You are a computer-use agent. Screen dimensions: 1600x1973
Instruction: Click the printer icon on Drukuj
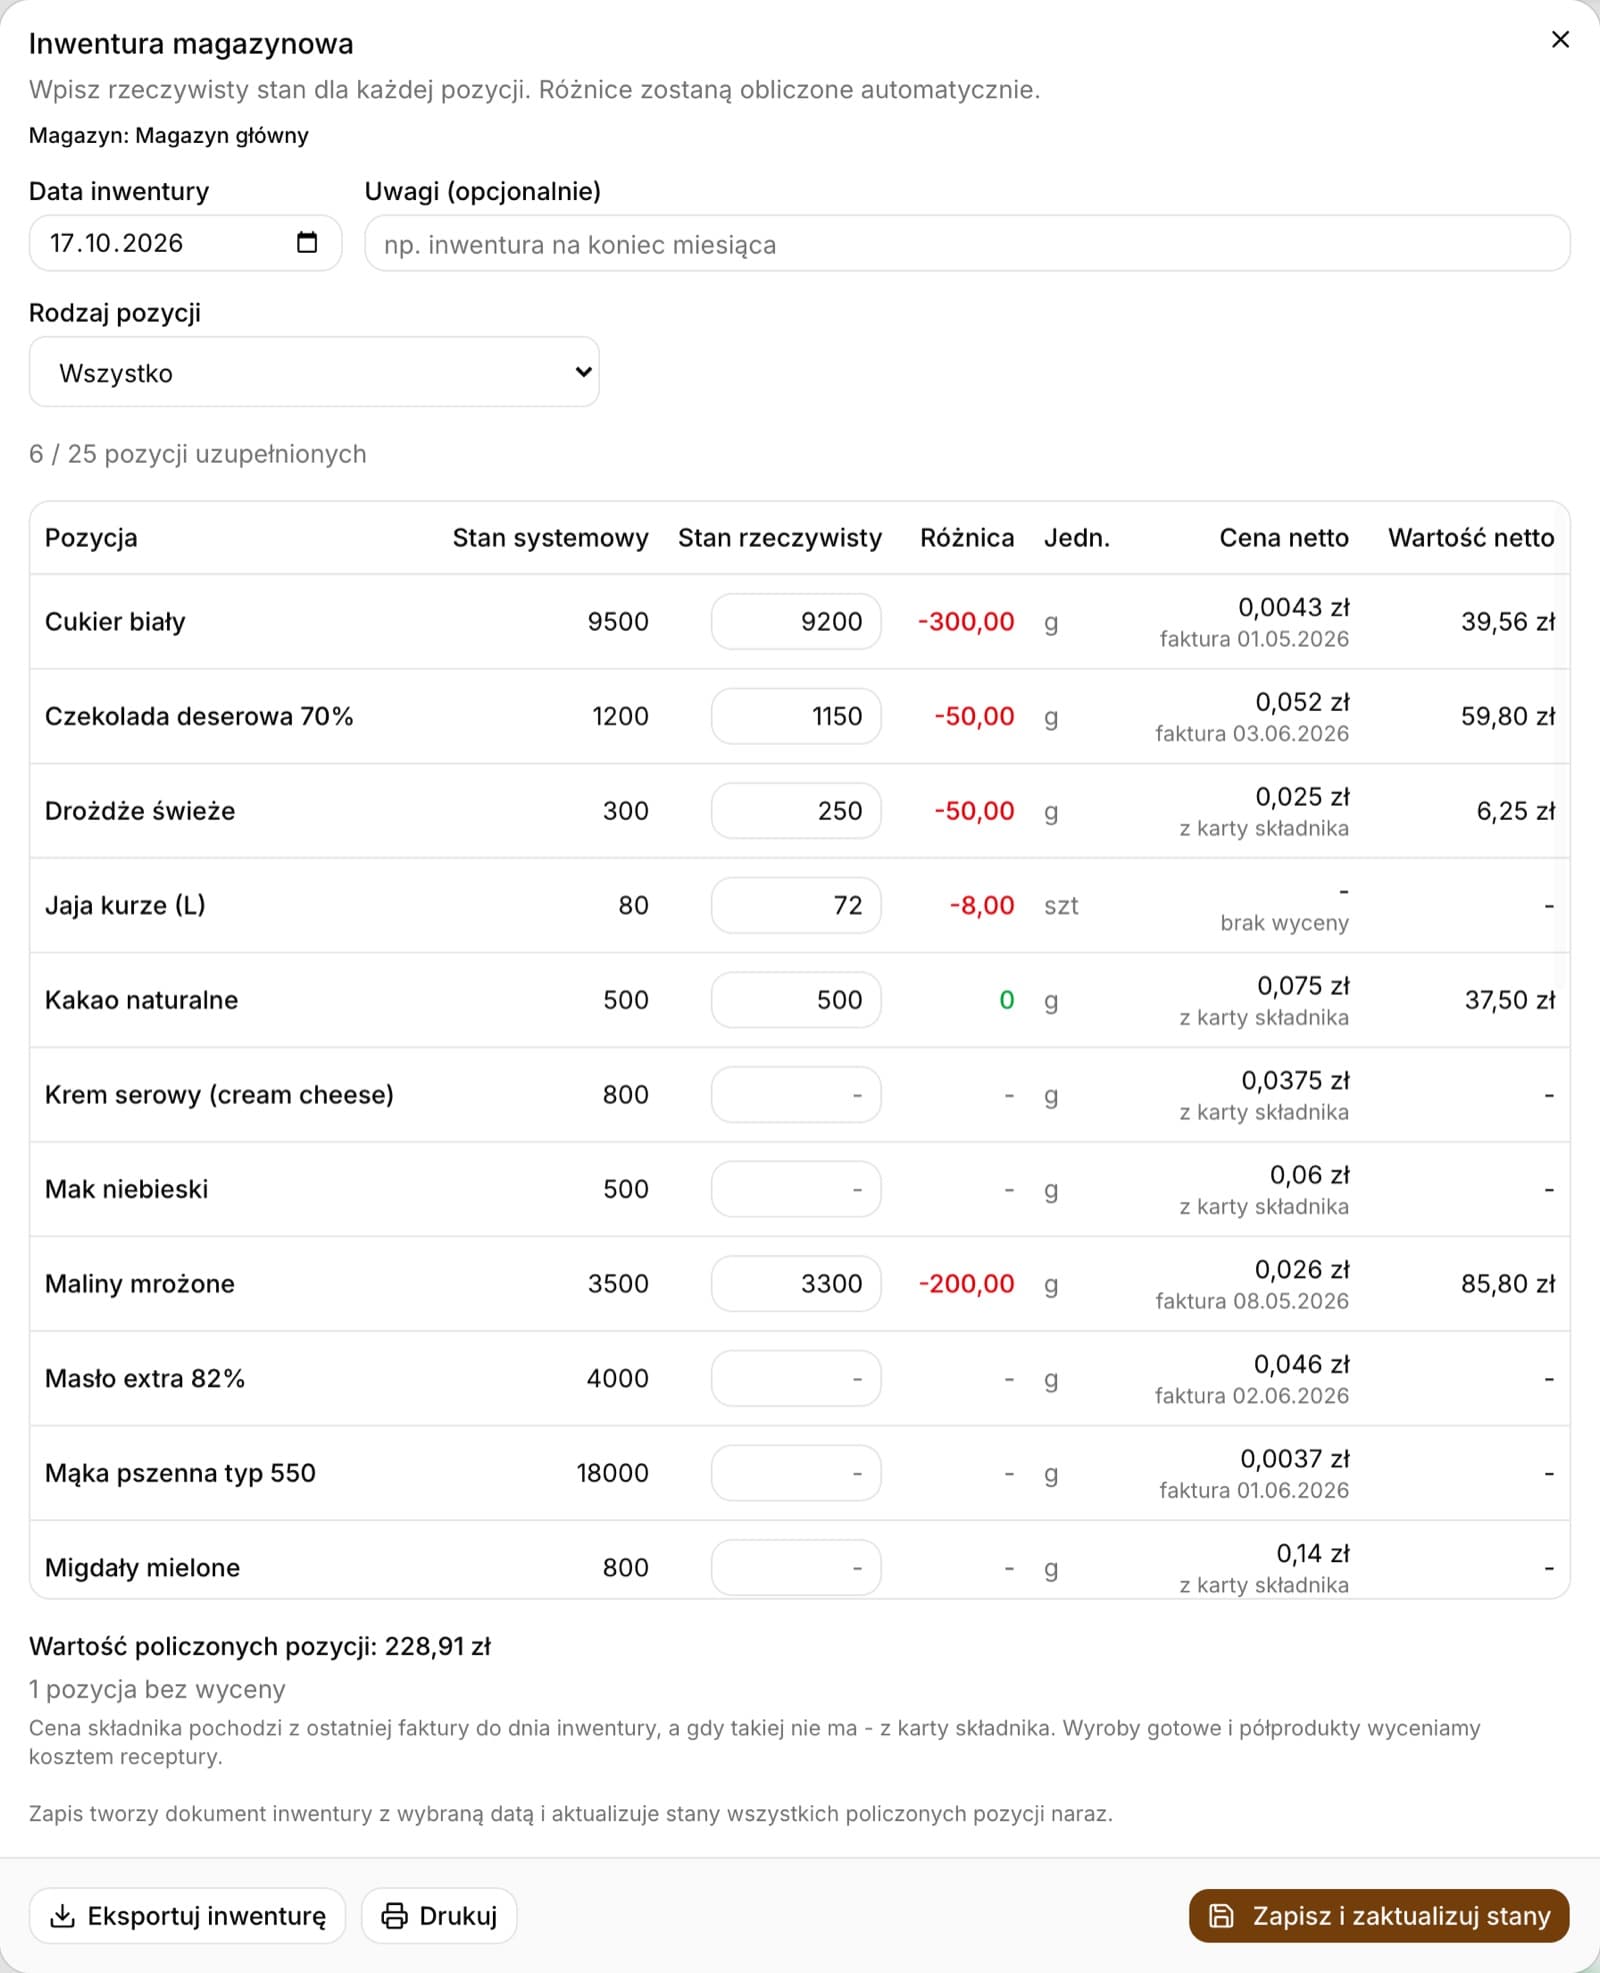395,1915
